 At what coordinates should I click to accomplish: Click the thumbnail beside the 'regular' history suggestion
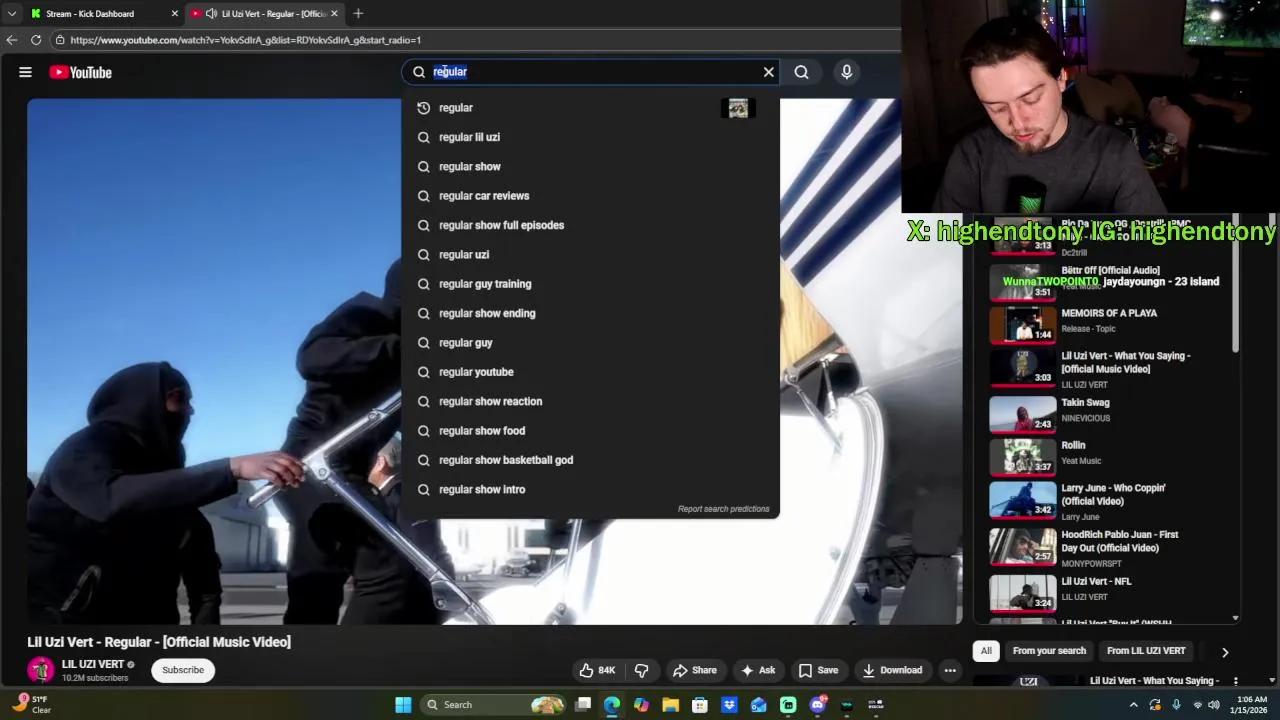(x=738, y=108)
